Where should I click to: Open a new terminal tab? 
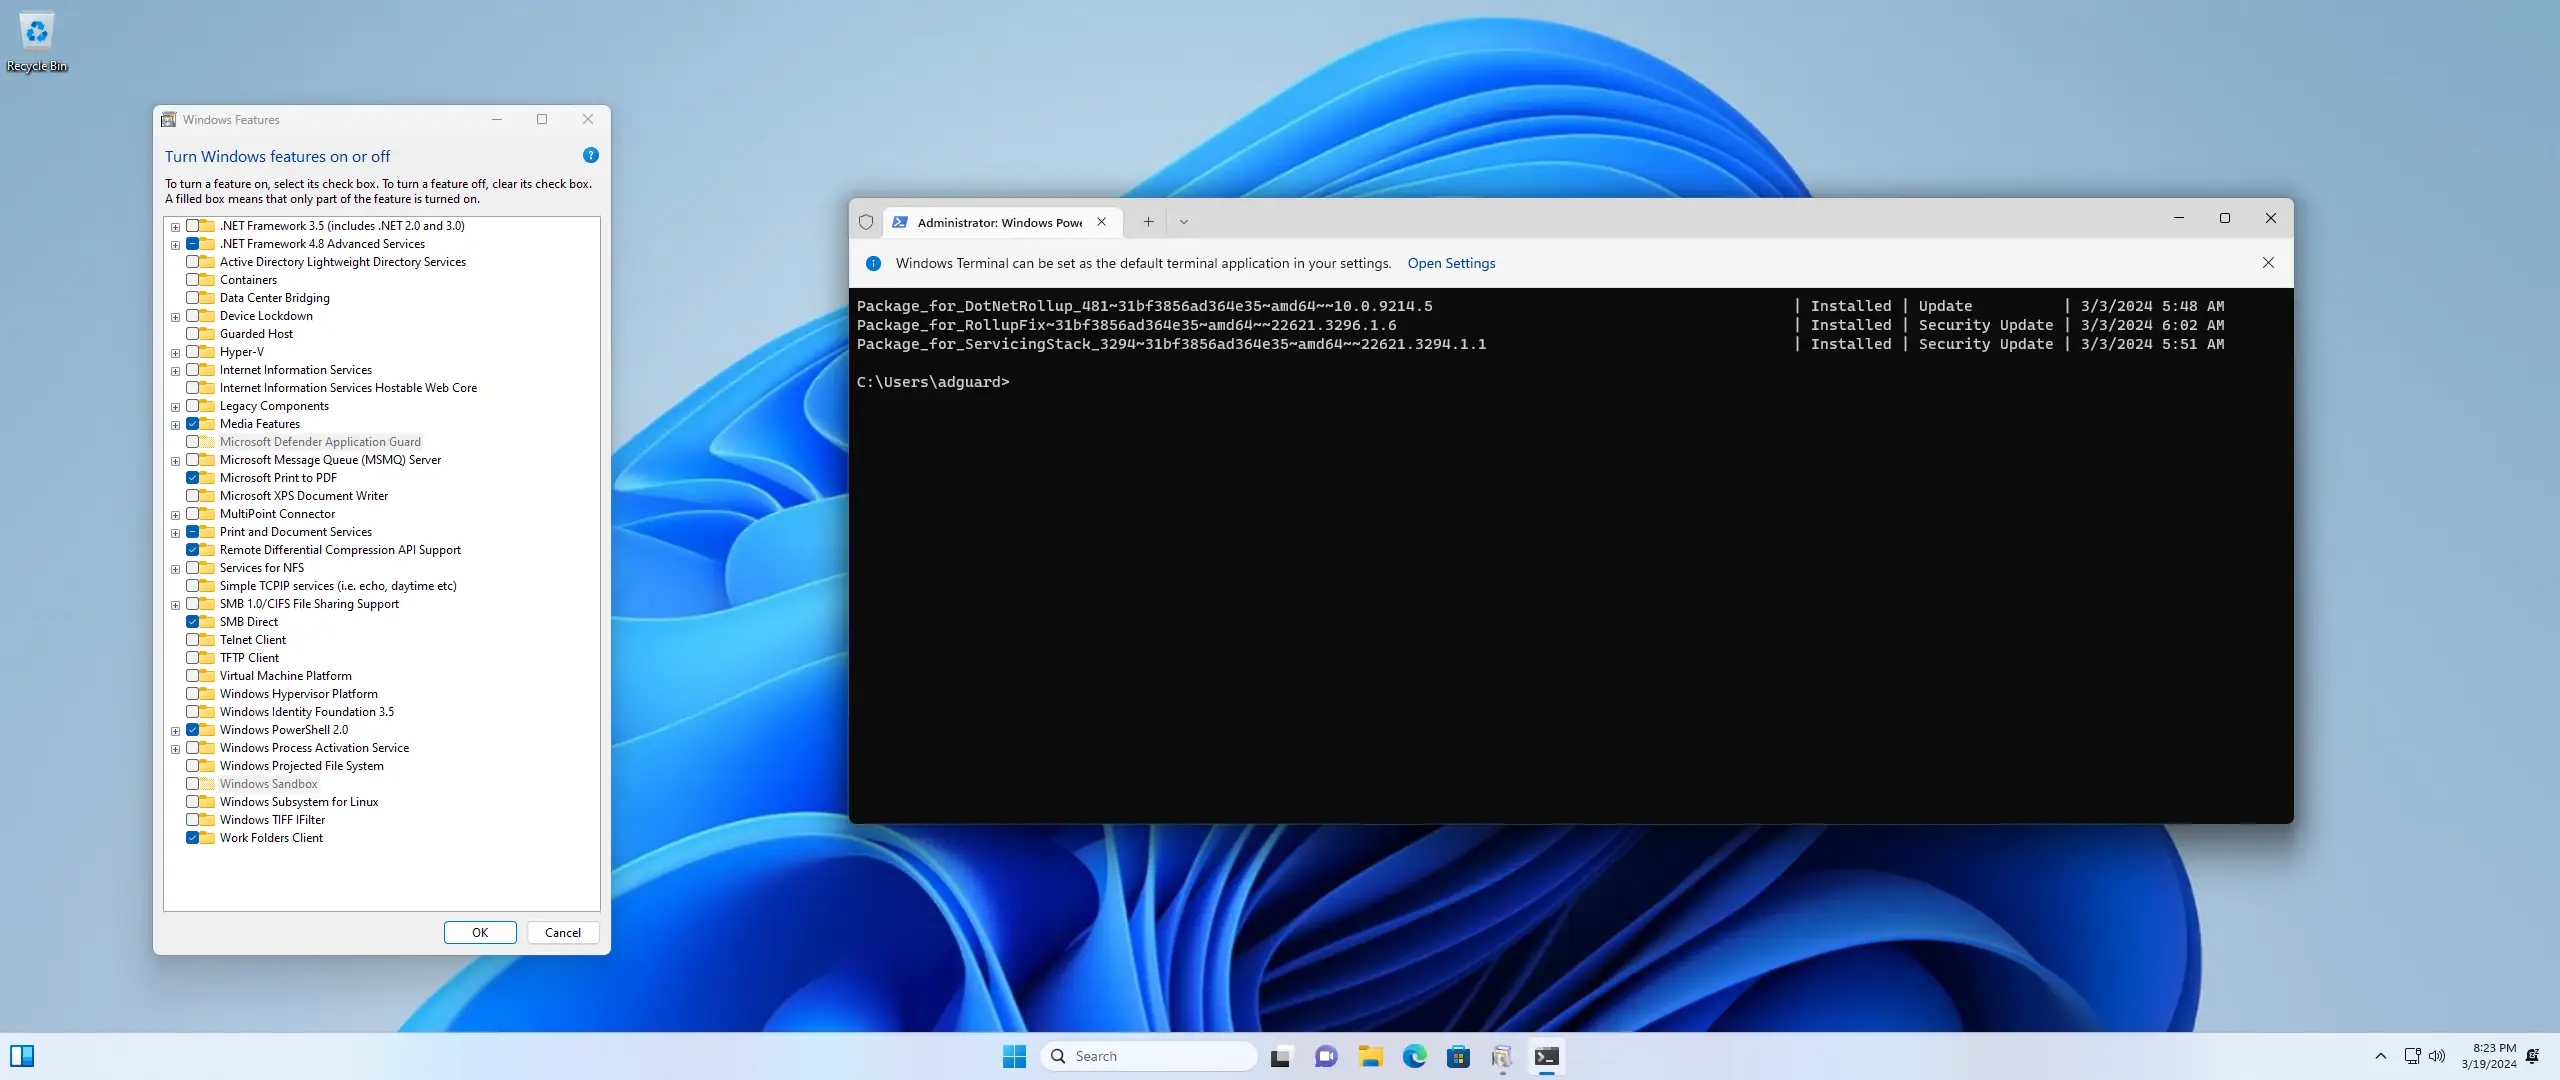1148,222
